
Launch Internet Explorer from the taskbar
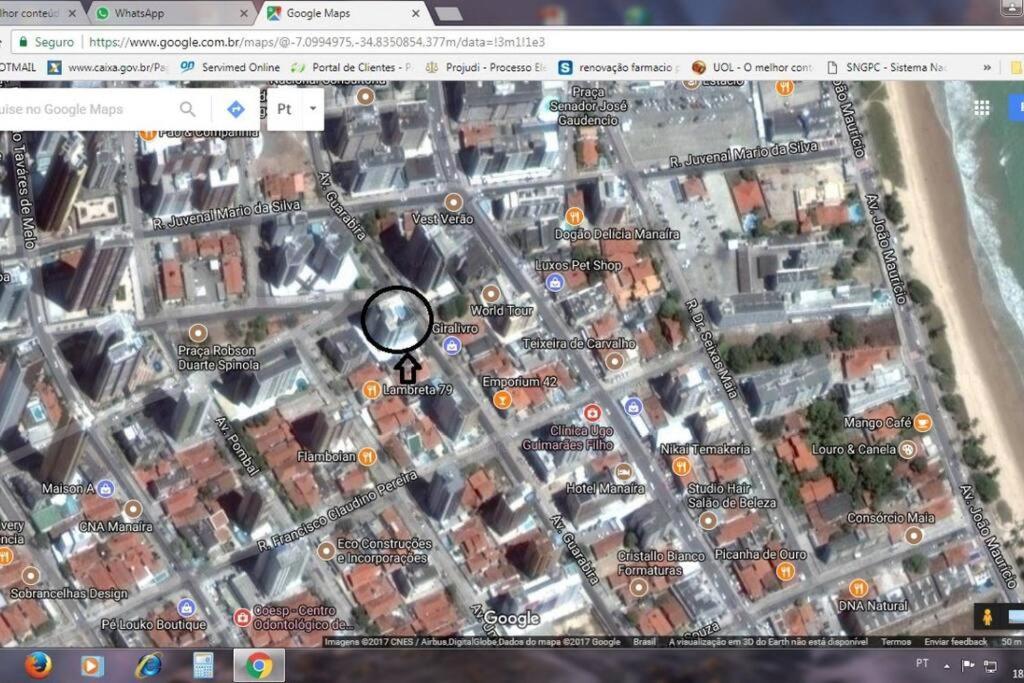point(149,666)
